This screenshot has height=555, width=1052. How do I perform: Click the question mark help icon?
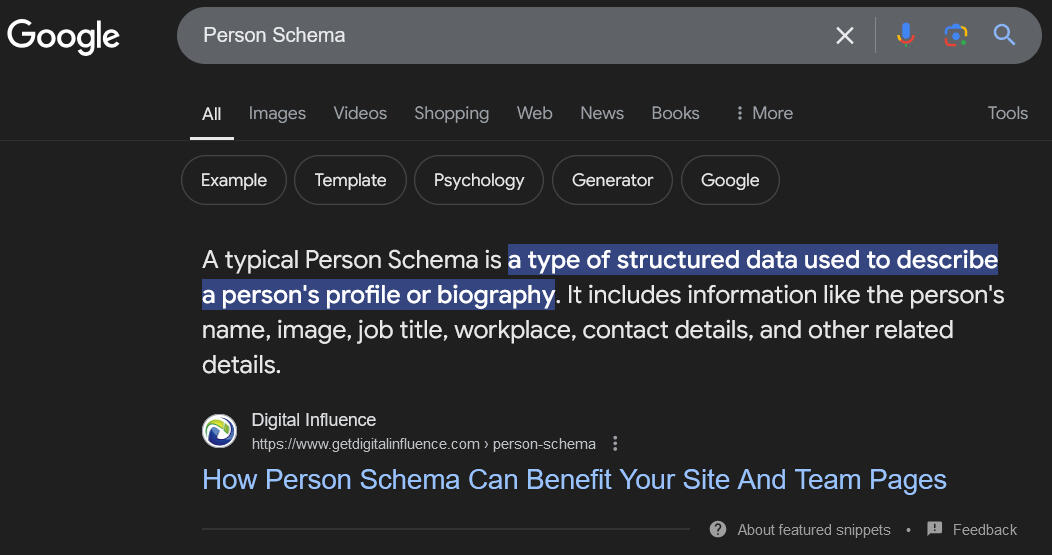(718, 529)
